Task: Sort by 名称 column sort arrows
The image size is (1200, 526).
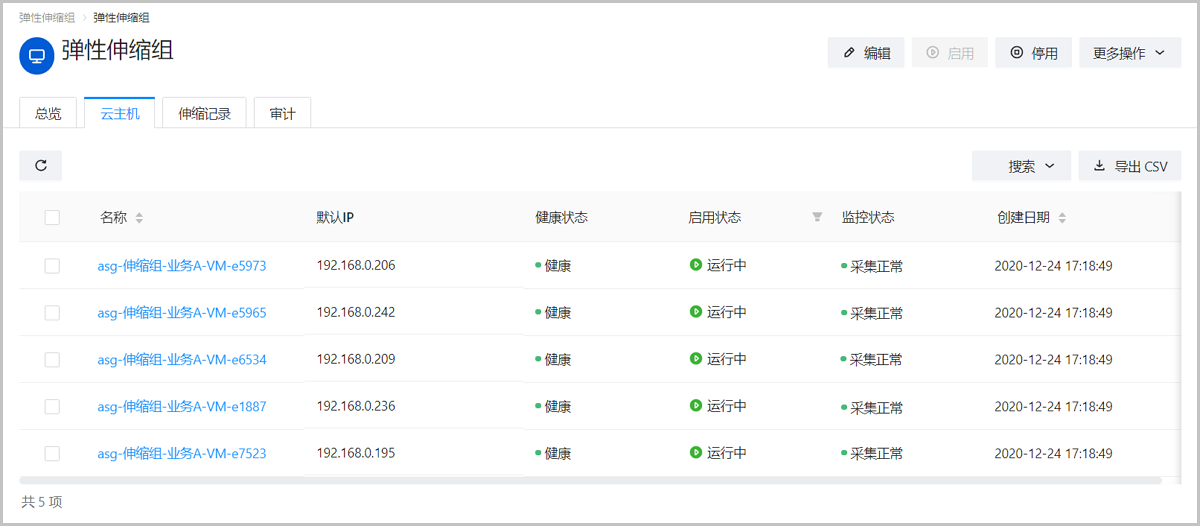Action: [x=139, y=218]
